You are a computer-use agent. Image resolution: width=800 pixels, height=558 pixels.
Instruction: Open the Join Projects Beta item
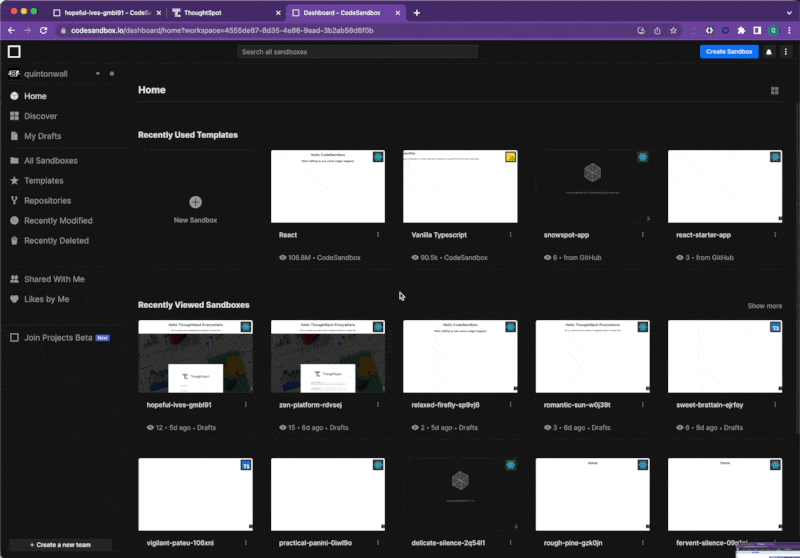pyautogui.click(x=58, y=338)
